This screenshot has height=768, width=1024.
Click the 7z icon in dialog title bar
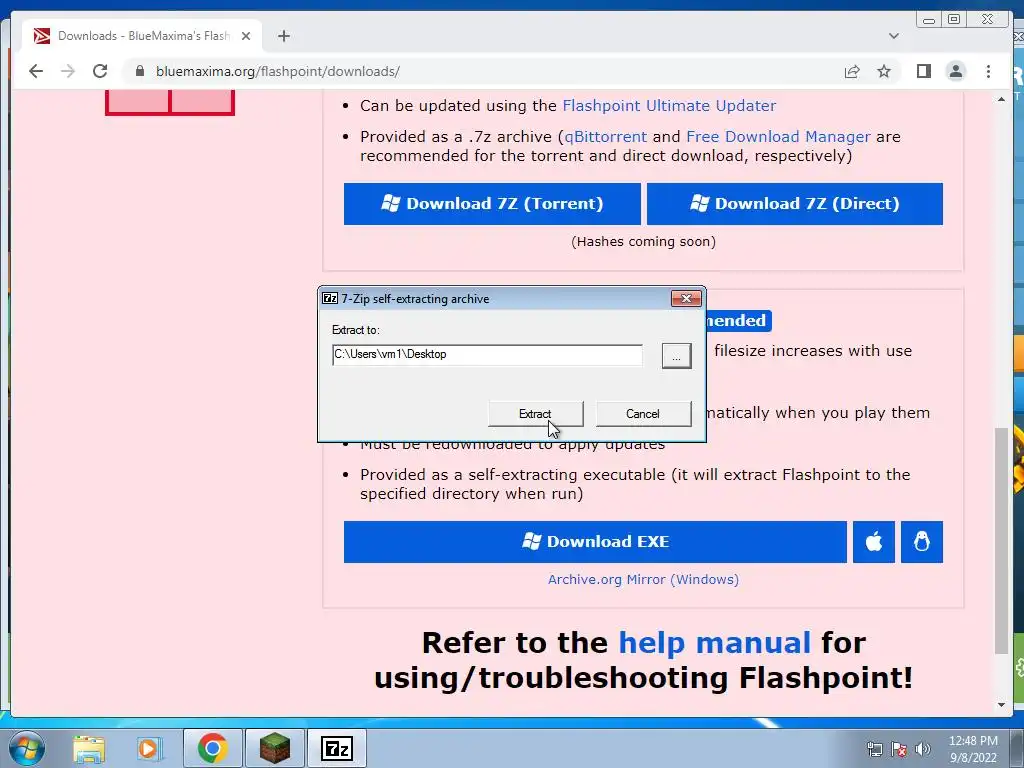[330, 298]
